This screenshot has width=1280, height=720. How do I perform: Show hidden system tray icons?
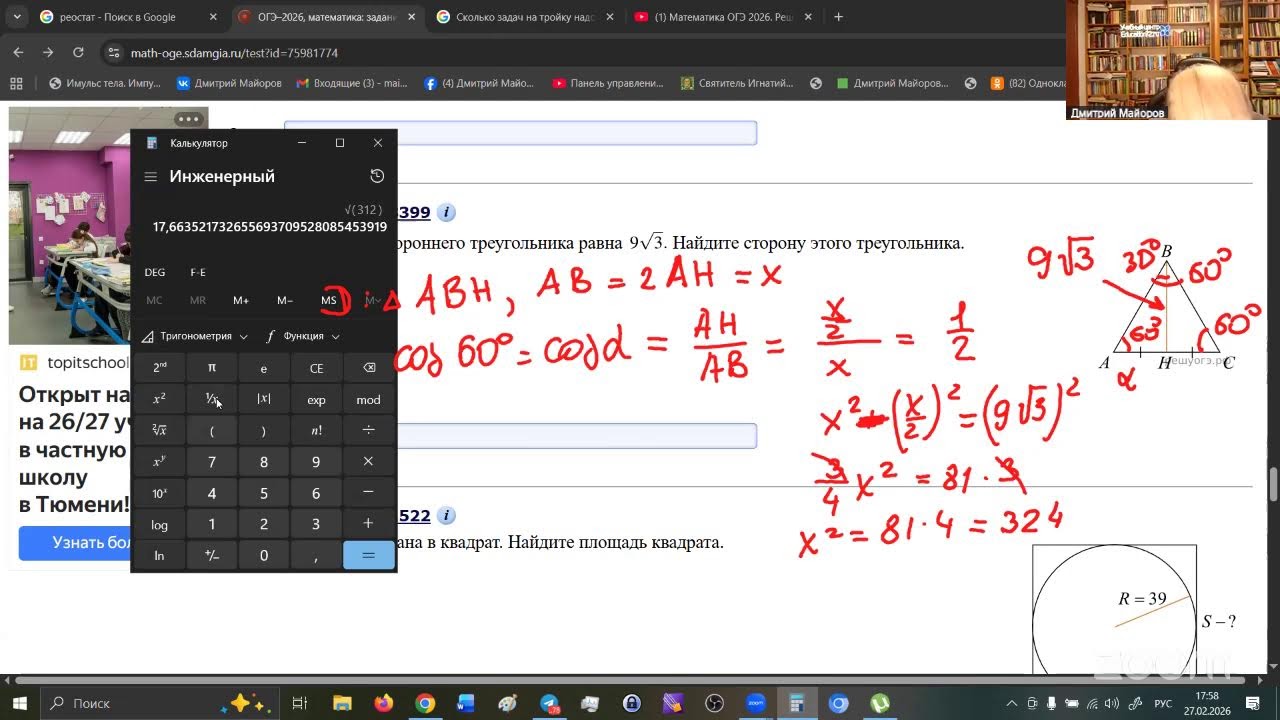[1012, 703]
